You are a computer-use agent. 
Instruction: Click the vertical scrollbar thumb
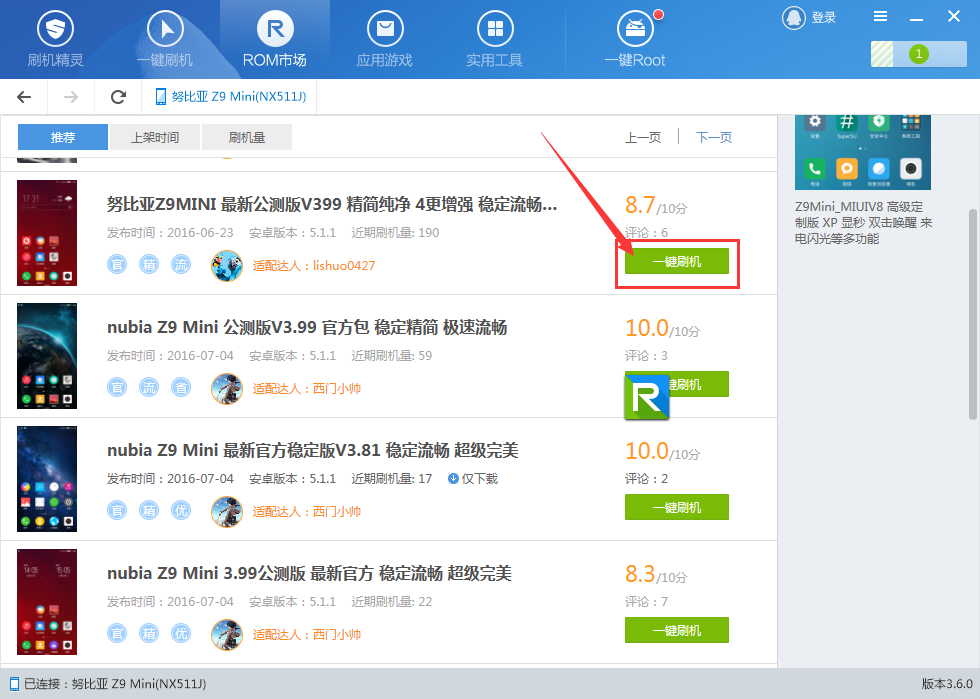coord(972,314)
